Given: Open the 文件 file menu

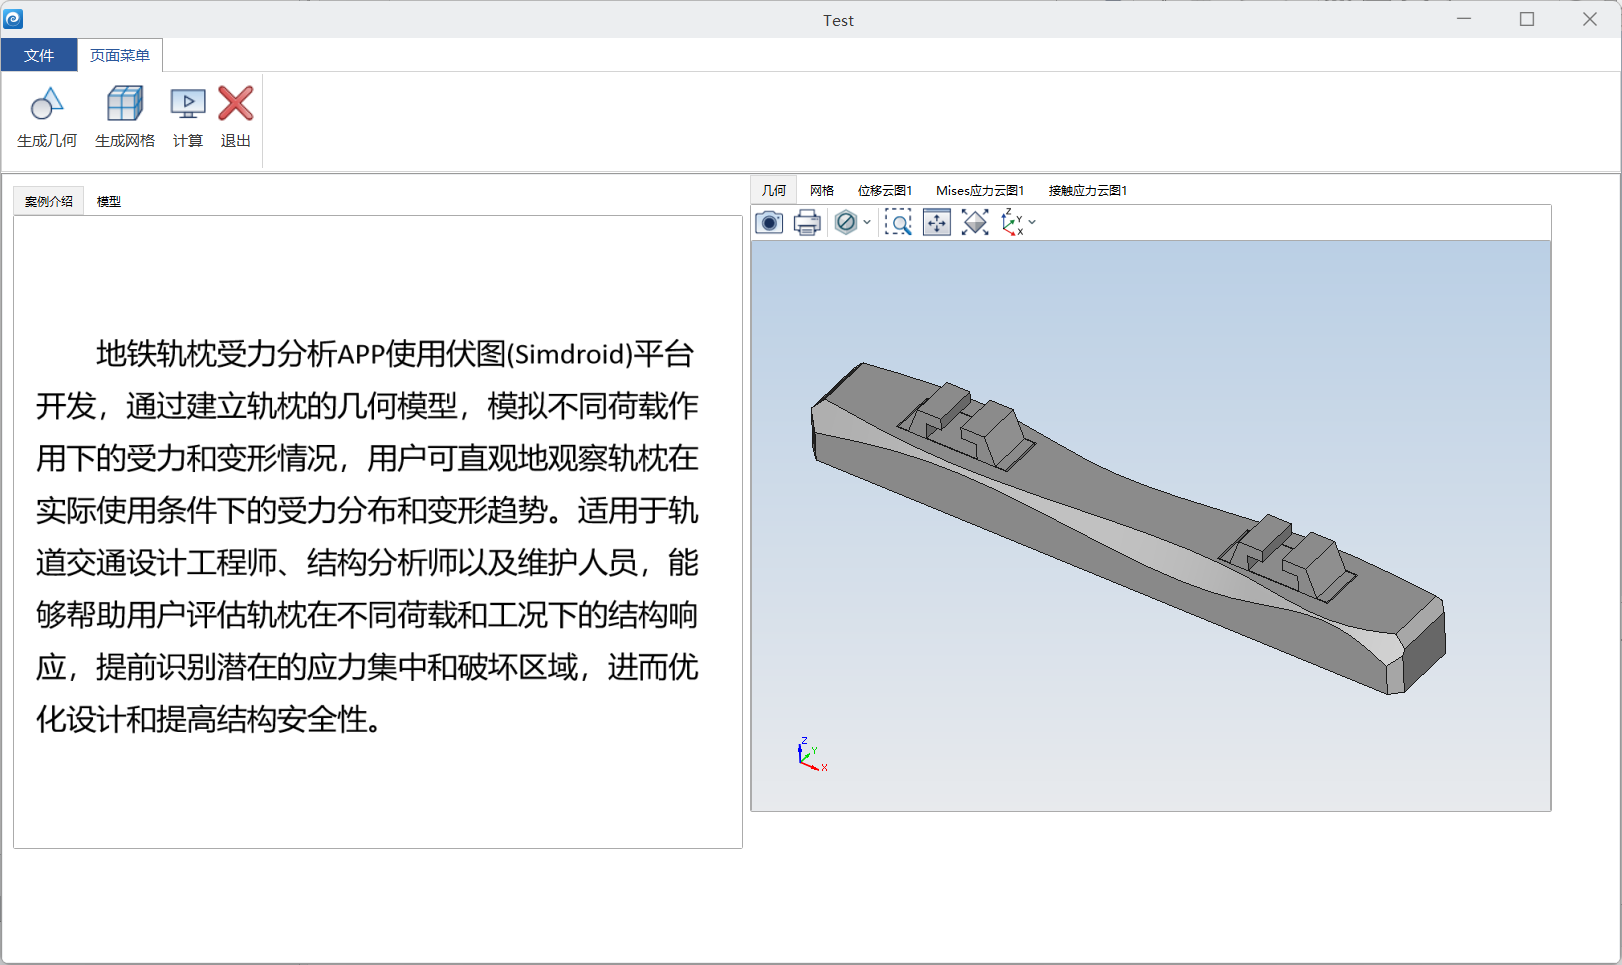Looking at the screenshot, I should [x=39, y=55].
